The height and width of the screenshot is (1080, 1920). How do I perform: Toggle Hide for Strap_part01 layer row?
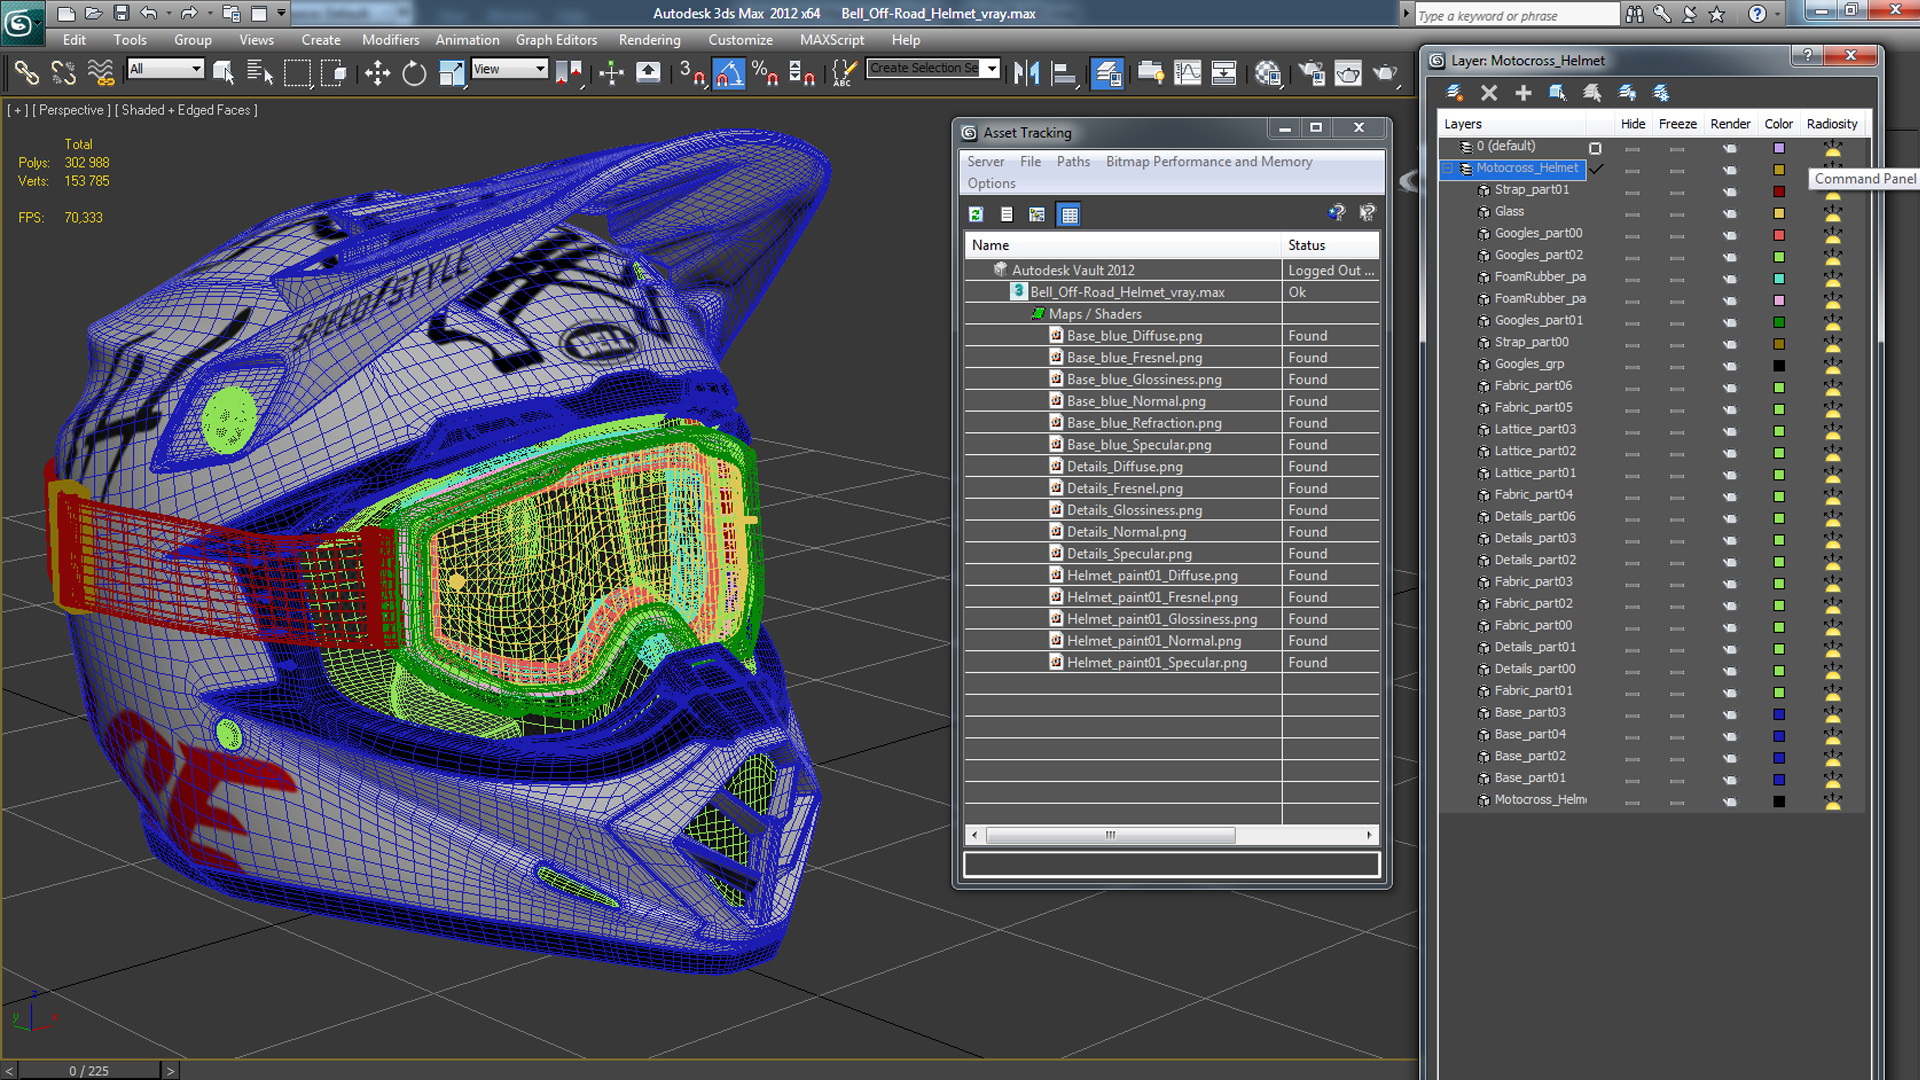(1632, 191)
